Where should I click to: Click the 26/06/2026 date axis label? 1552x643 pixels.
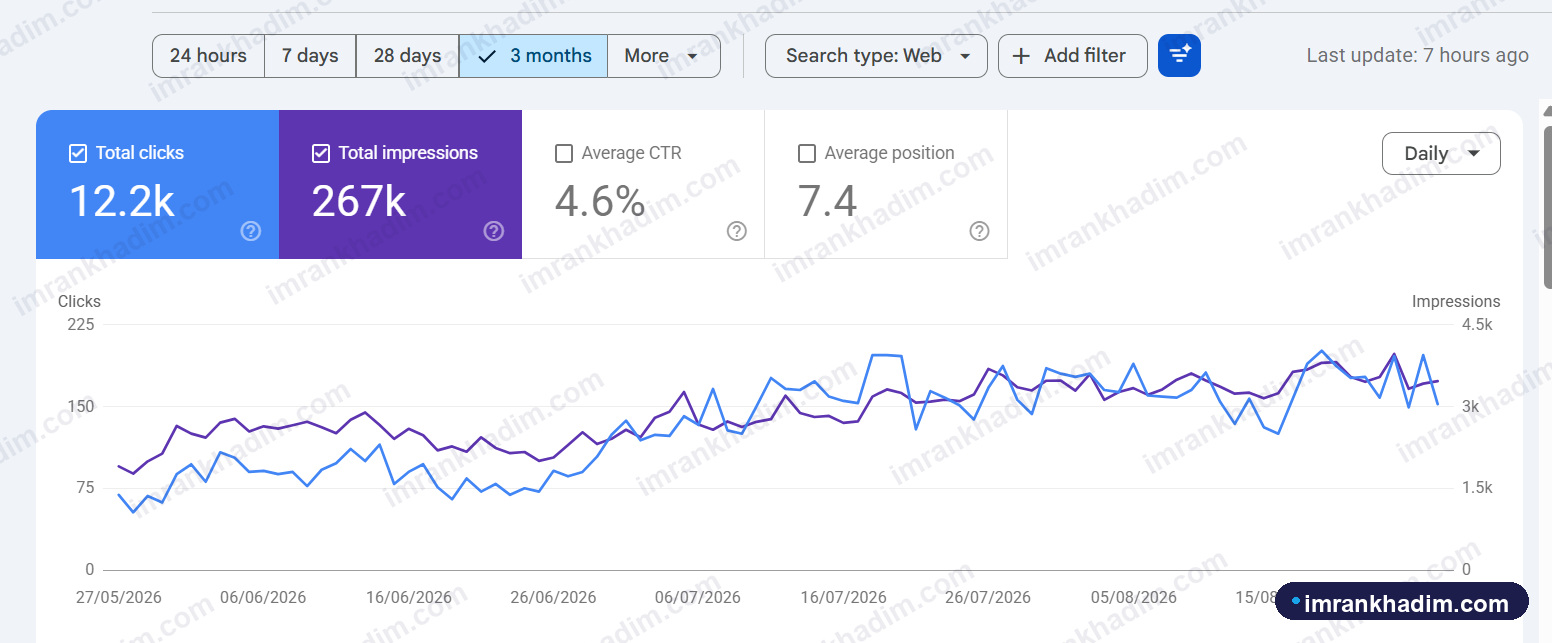click(553, 597)
